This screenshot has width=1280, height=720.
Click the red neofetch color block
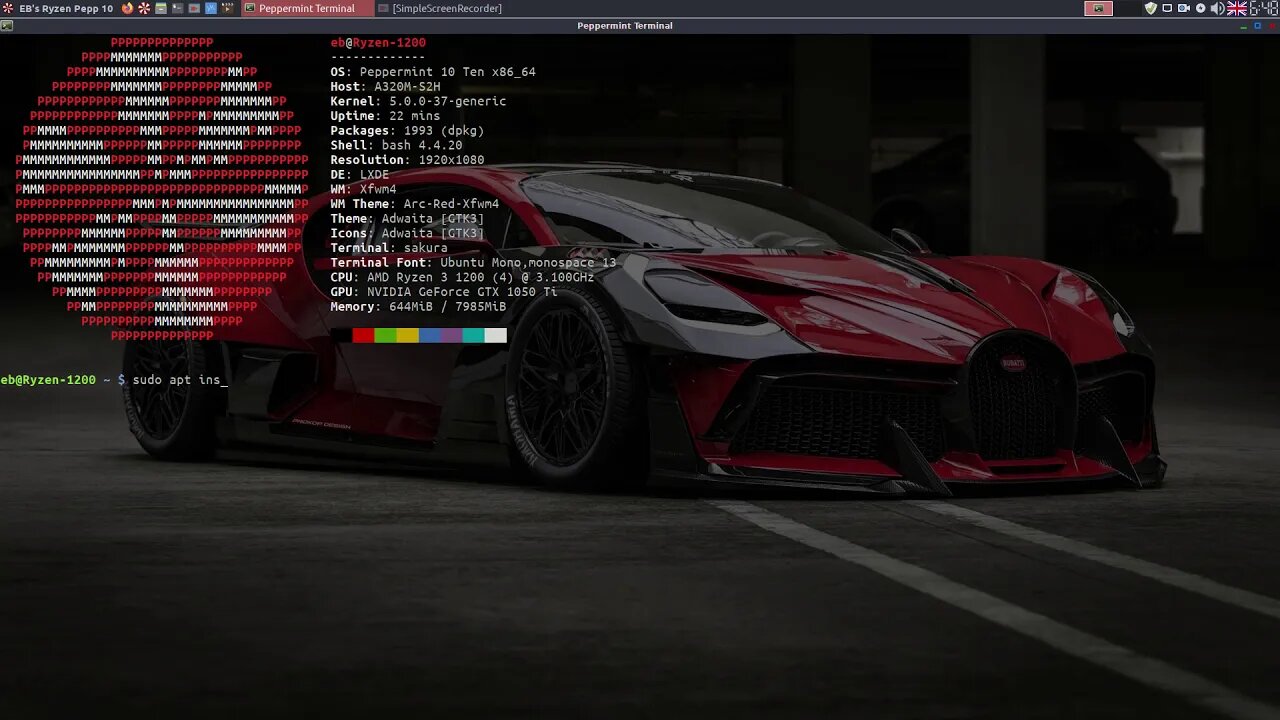point(363,335)
